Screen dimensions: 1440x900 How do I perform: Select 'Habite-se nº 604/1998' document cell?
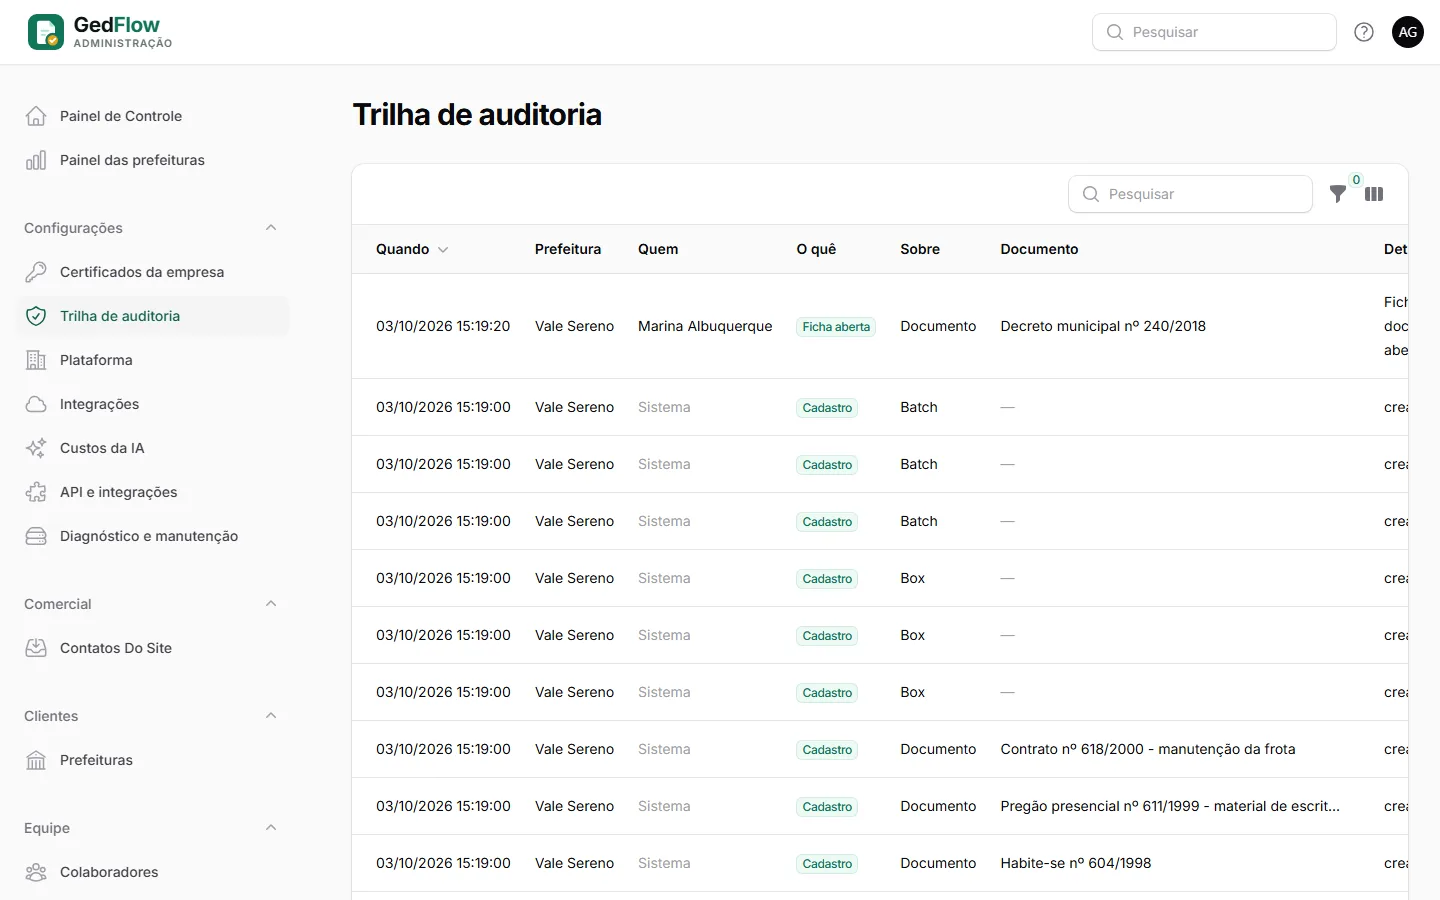pos(1076,863)
